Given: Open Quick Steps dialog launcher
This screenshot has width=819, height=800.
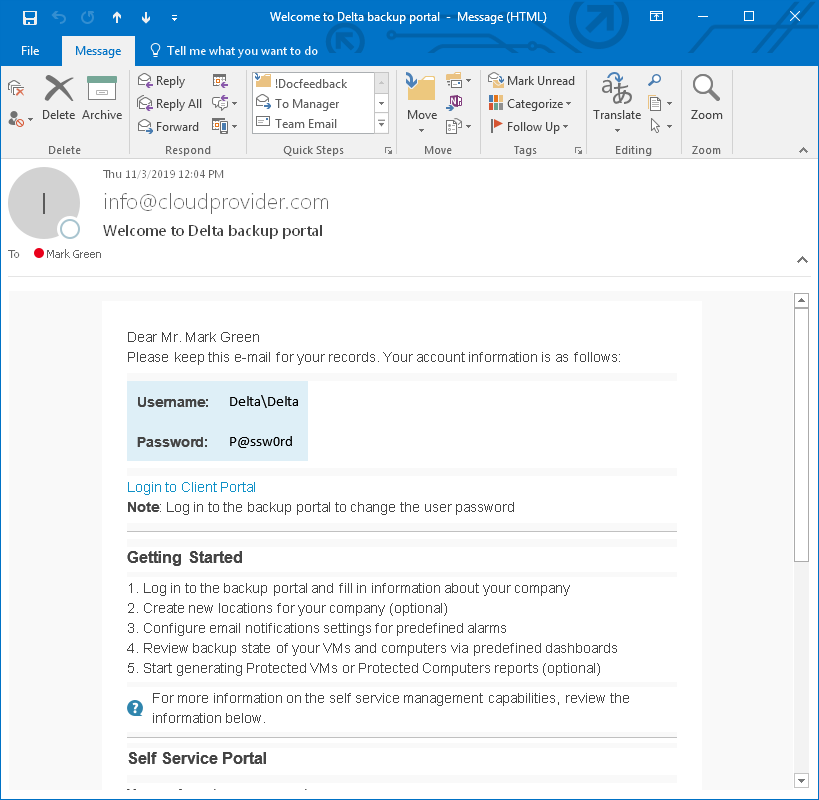Looking at the screenshot, I should (x=388, y=150).
